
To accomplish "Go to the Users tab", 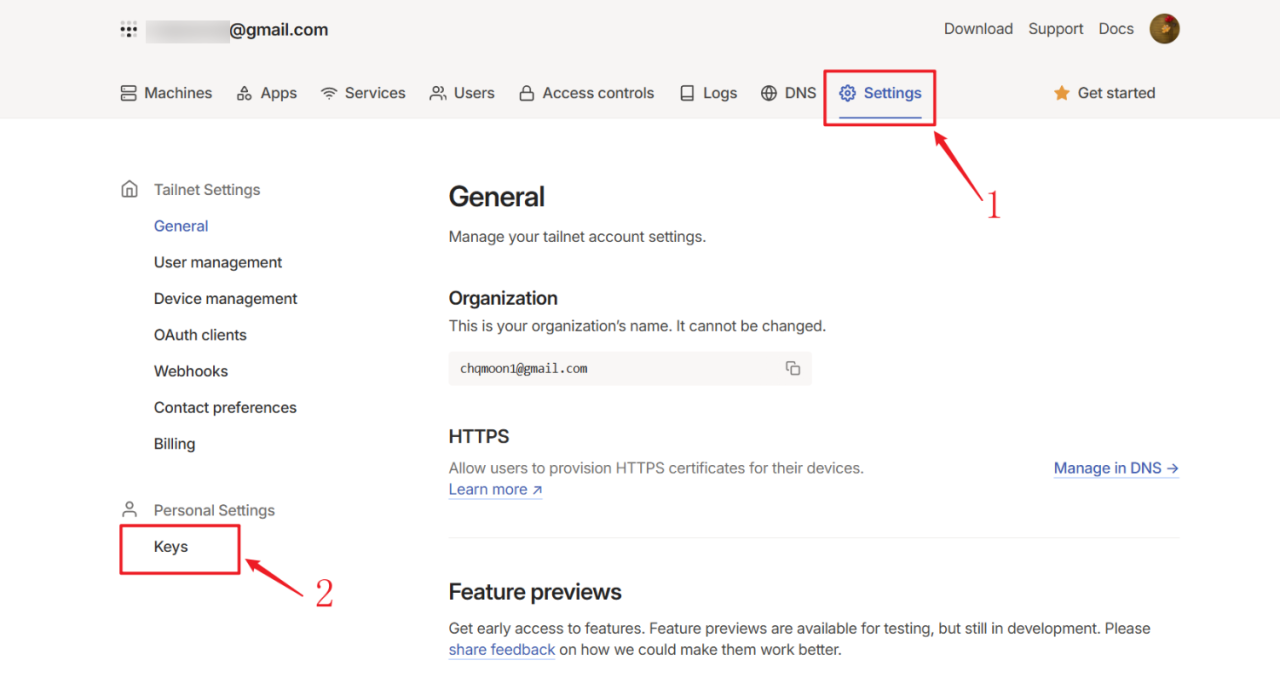I will (x=461, y=93).
